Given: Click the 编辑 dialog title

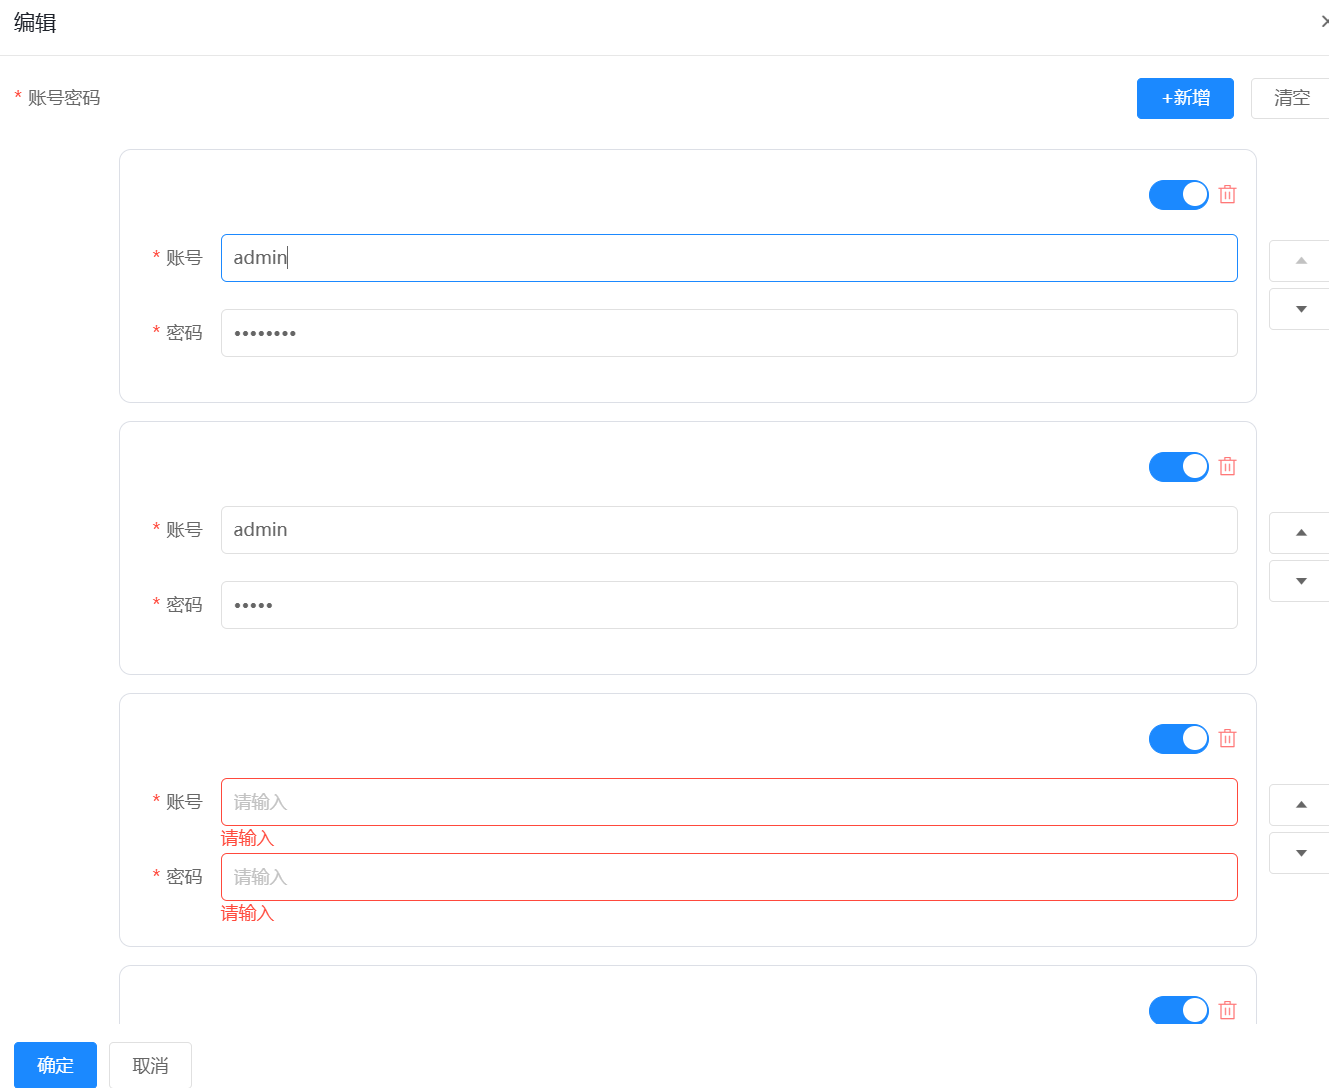Looking at the screenshot, I should tap(35, 23).
